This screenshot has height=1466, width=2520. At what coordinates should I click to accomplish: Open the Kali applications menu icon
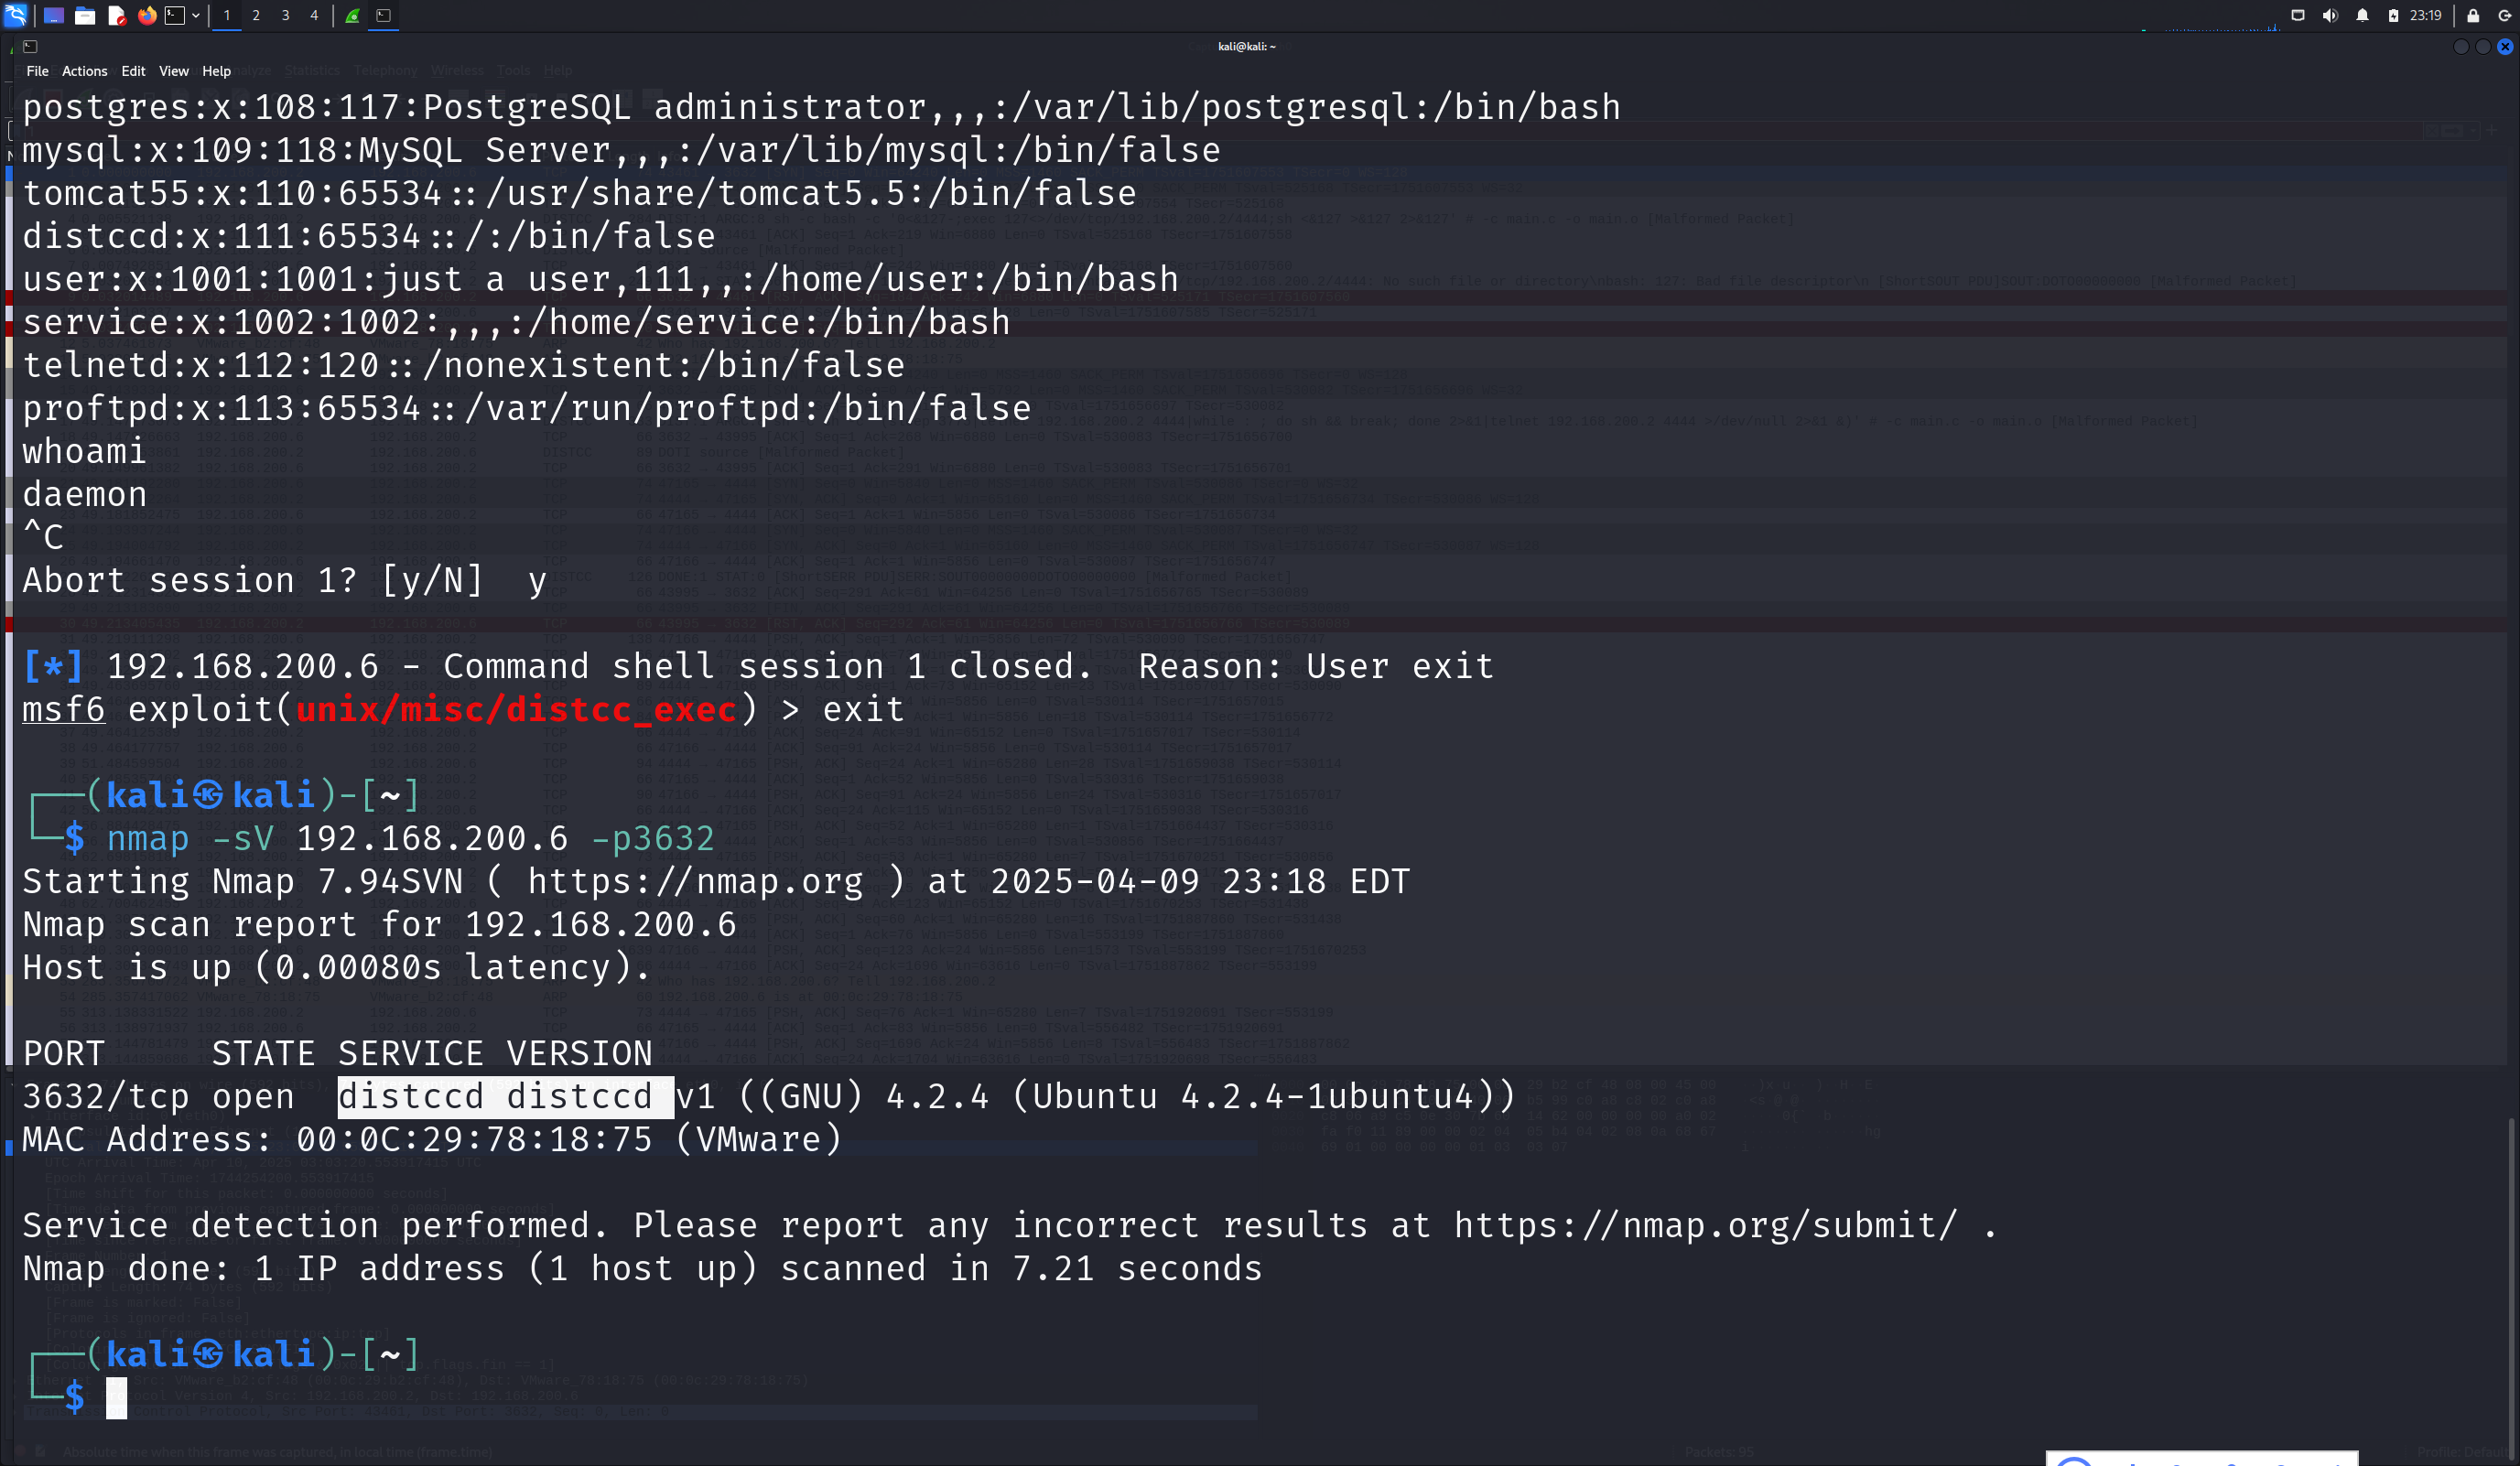(16, 15)
